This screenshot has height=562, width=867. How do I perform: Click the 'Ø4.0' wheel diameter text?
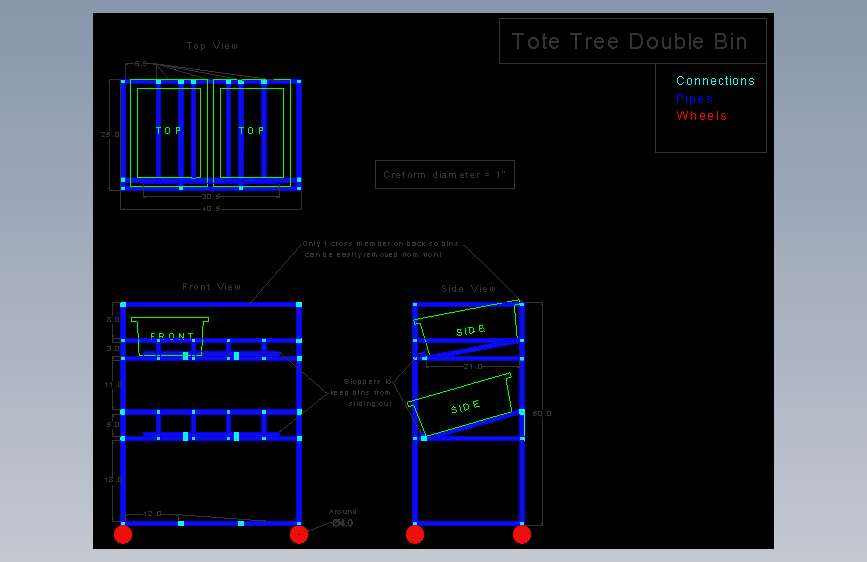coord(343,523)
